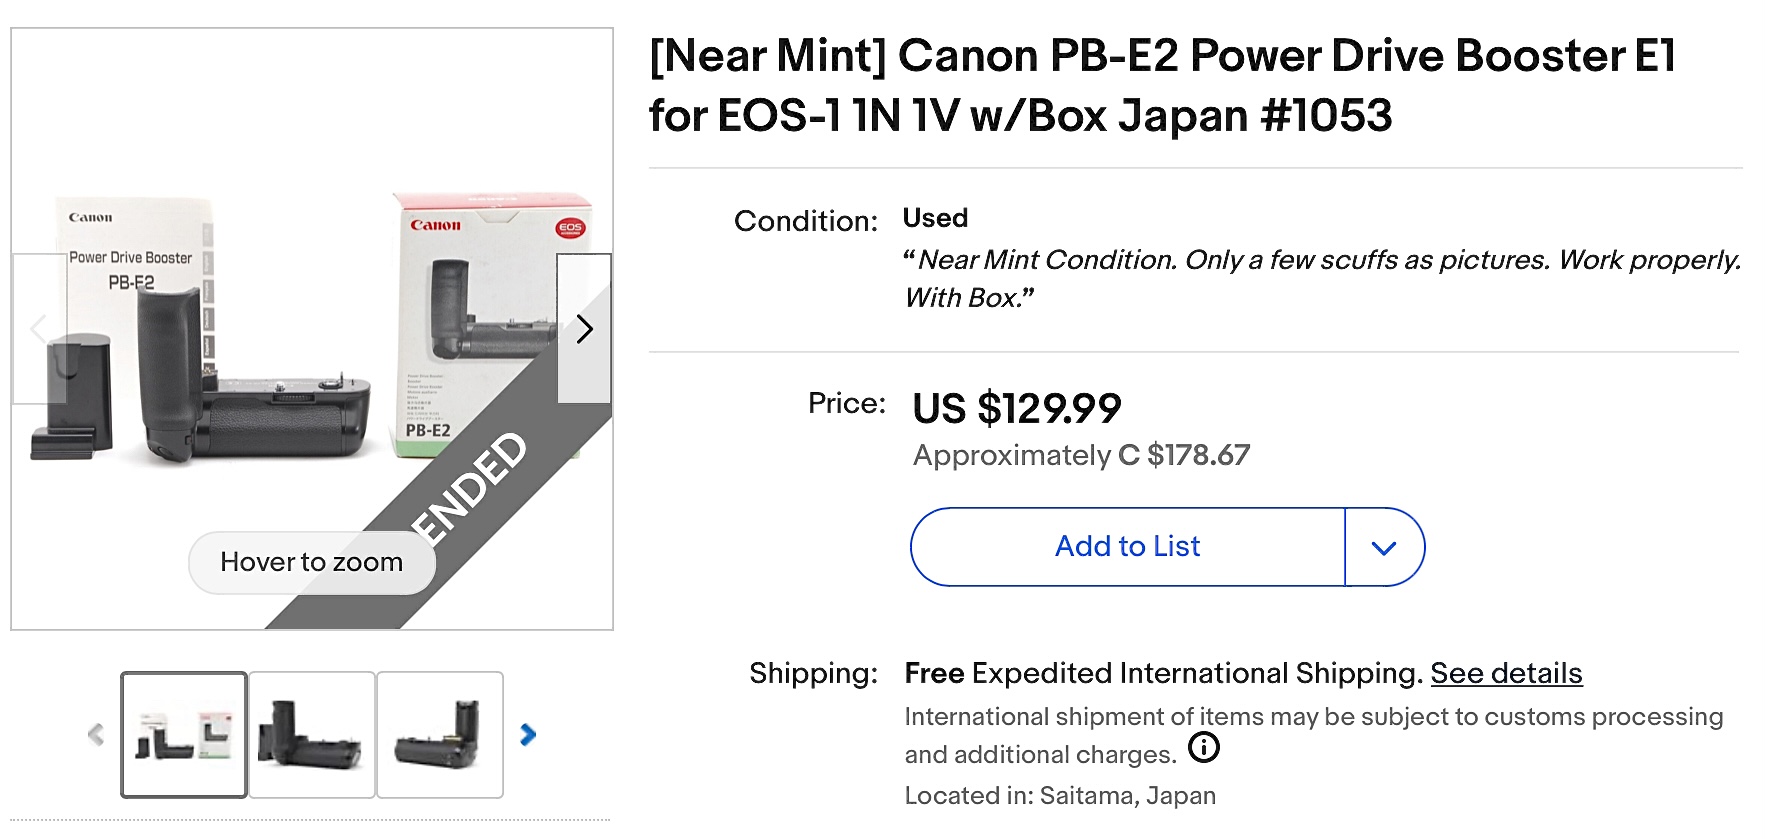1767x839 pixels.
Task: Click the blue right chevron below the thumbnails
Action: click(x=525, y=733)
